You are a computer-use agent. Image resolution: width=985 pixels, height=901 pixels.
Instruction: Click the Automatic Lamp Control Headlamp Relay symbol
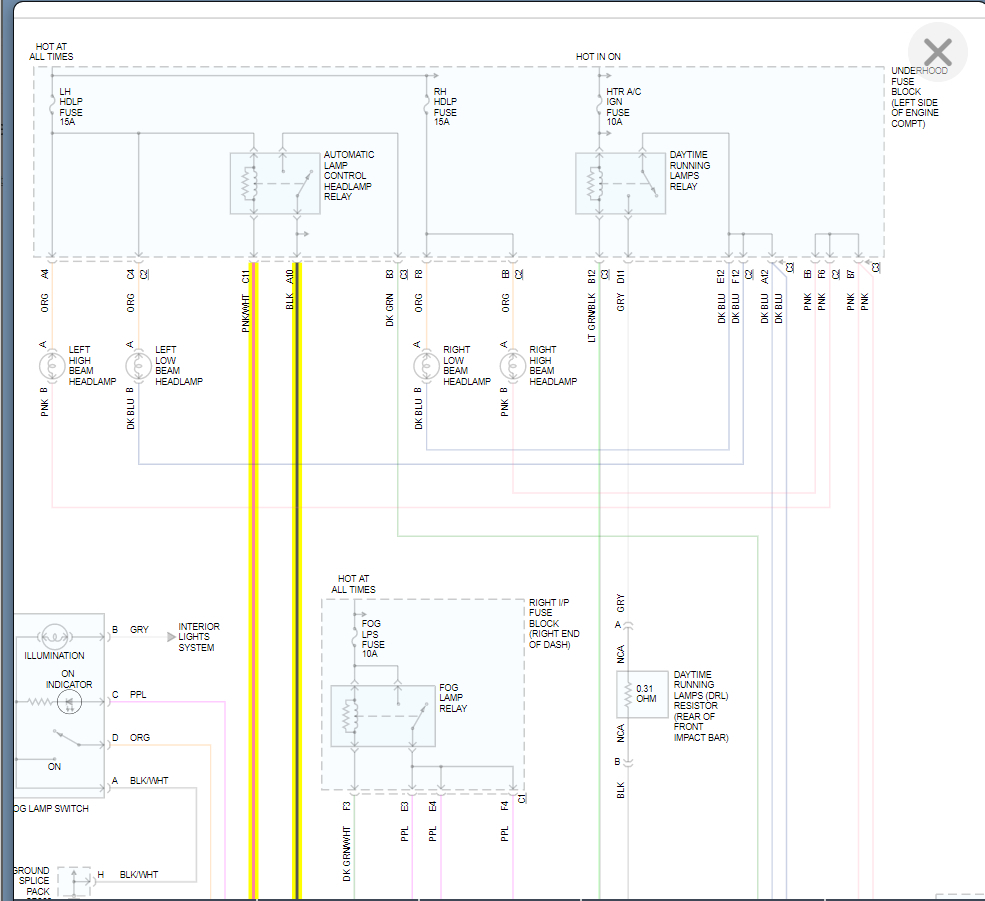[x=275, y=183]
